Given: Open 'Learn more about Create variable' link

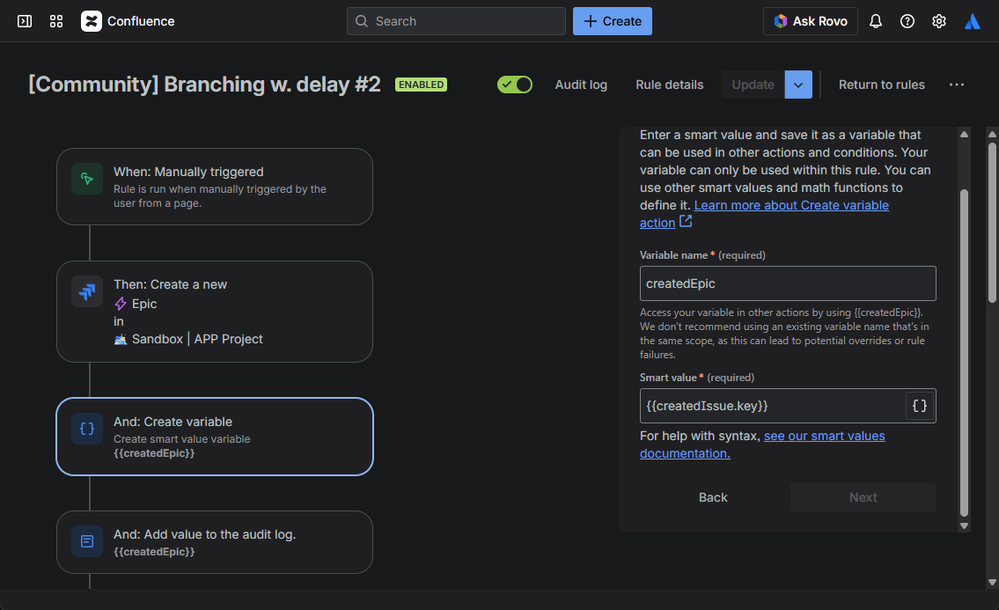Looking at the screenshot, I should [791, 205].
